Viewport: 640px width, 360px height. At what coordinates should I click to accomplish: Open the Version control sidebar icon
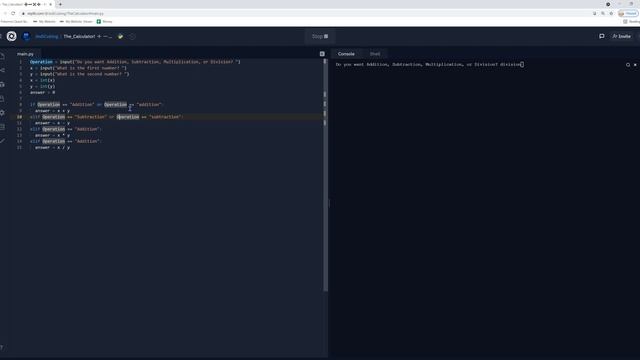[x=2, y=70]
